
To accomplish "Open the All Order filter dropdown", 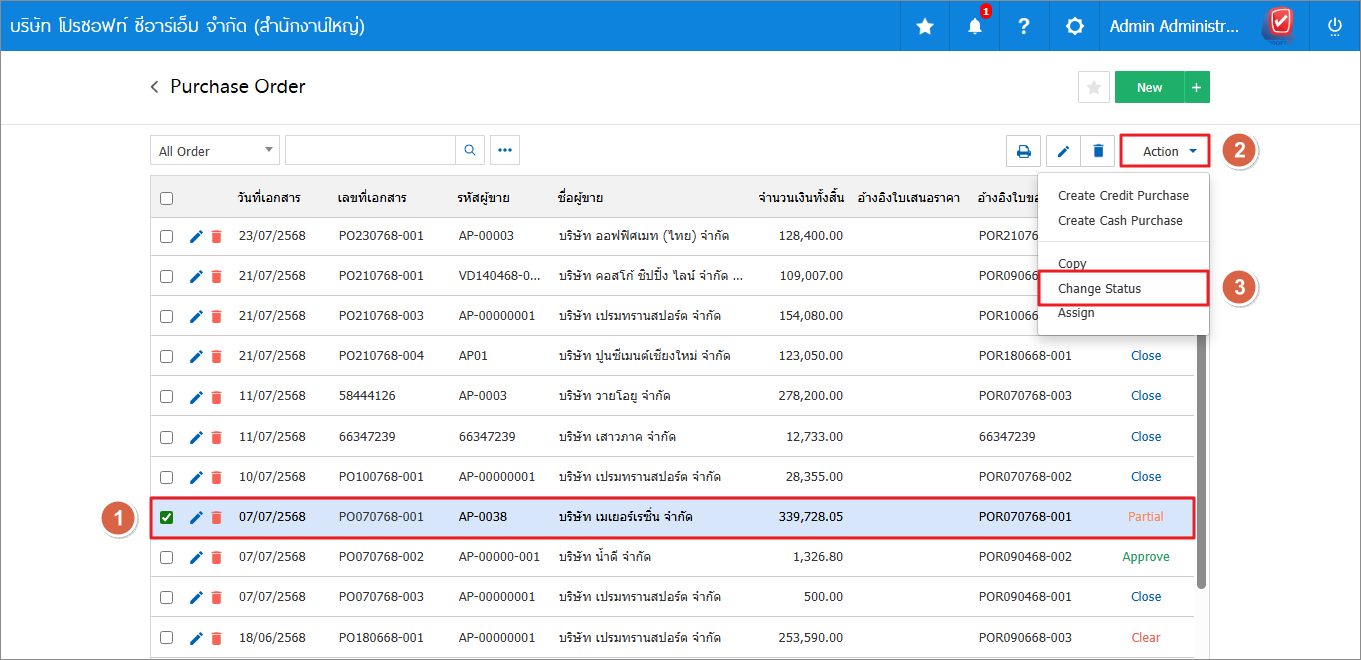I will click(214, 151).
